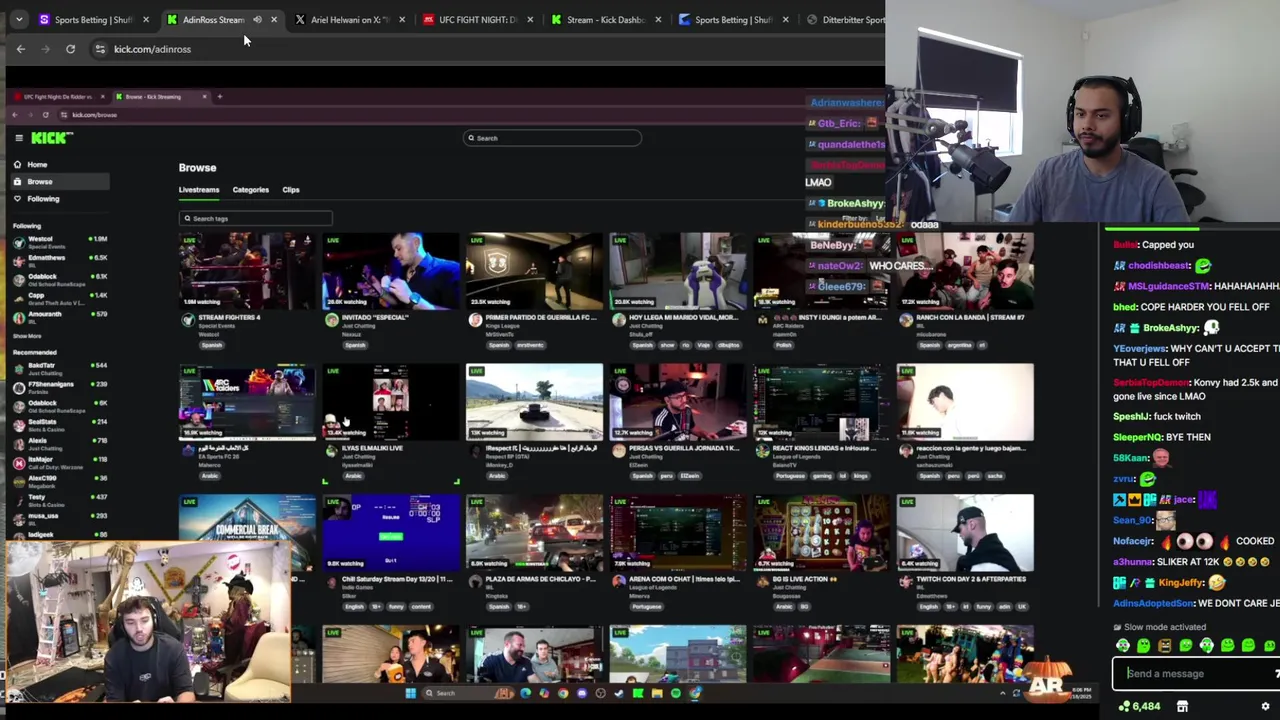Click SleeperNQ username in chat
This screenshot has width=1280, height=720.
(1137, 437)
